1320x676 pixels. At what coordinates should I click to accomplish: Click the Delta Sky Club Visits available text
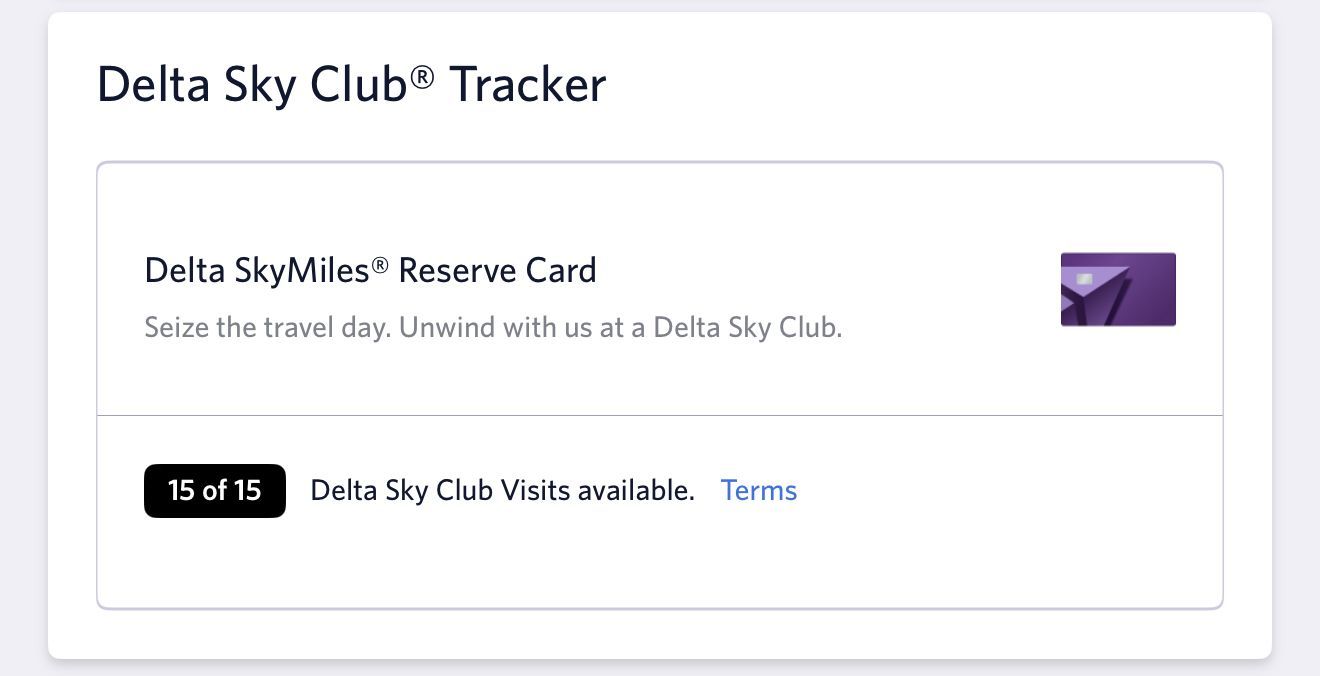(502, 490)
